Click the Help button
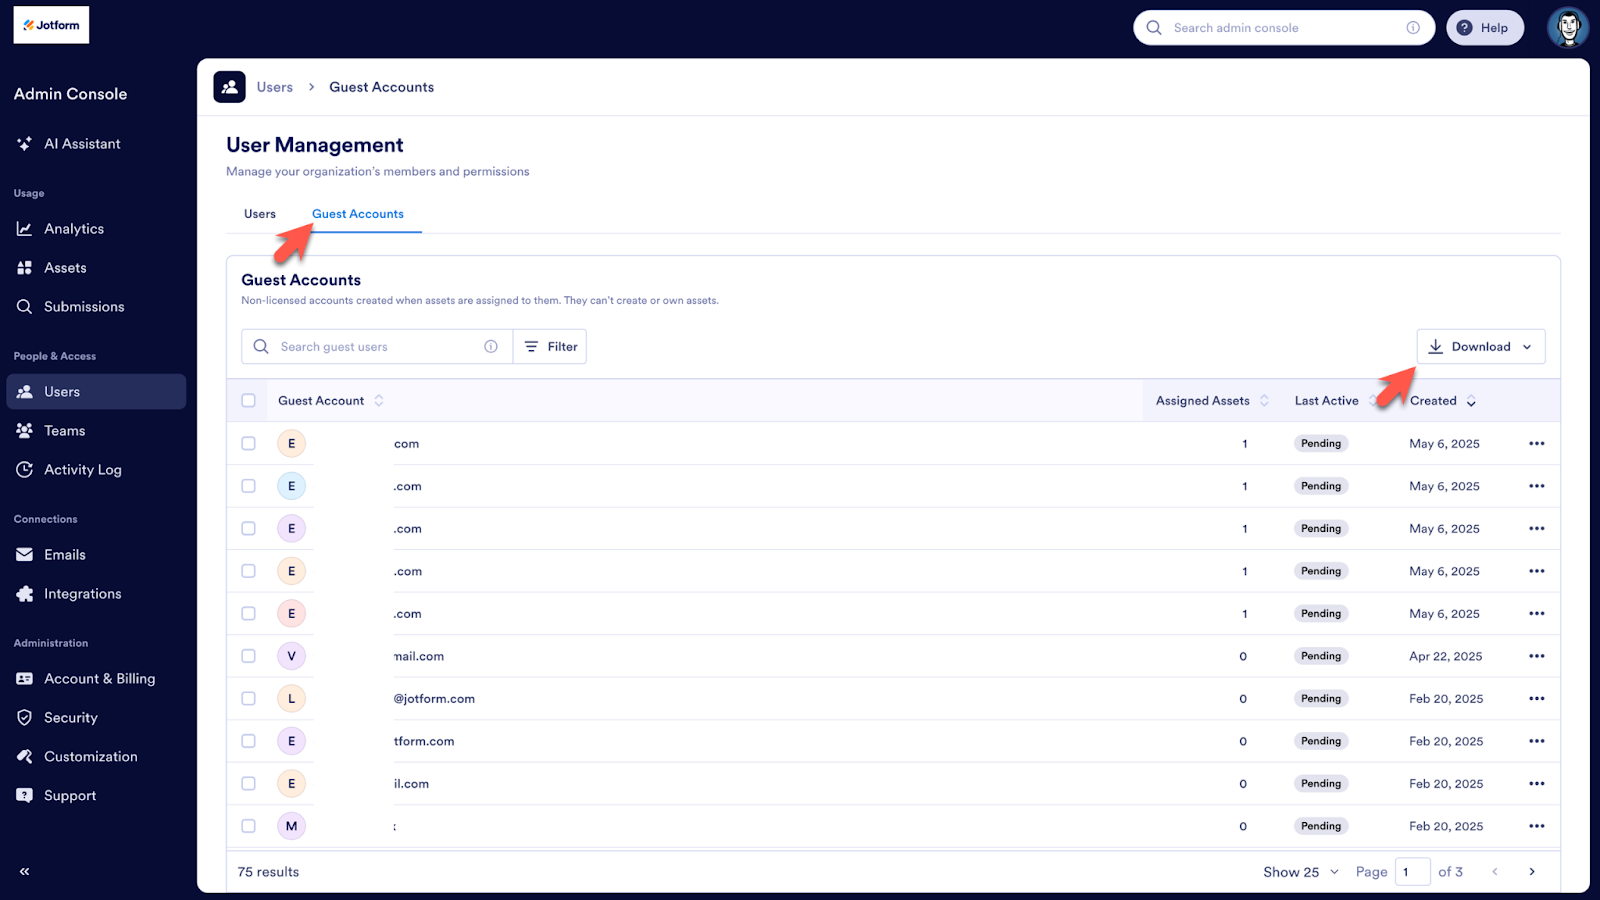The width and height of the screenshot is (1600, 900). [1484, 27]
